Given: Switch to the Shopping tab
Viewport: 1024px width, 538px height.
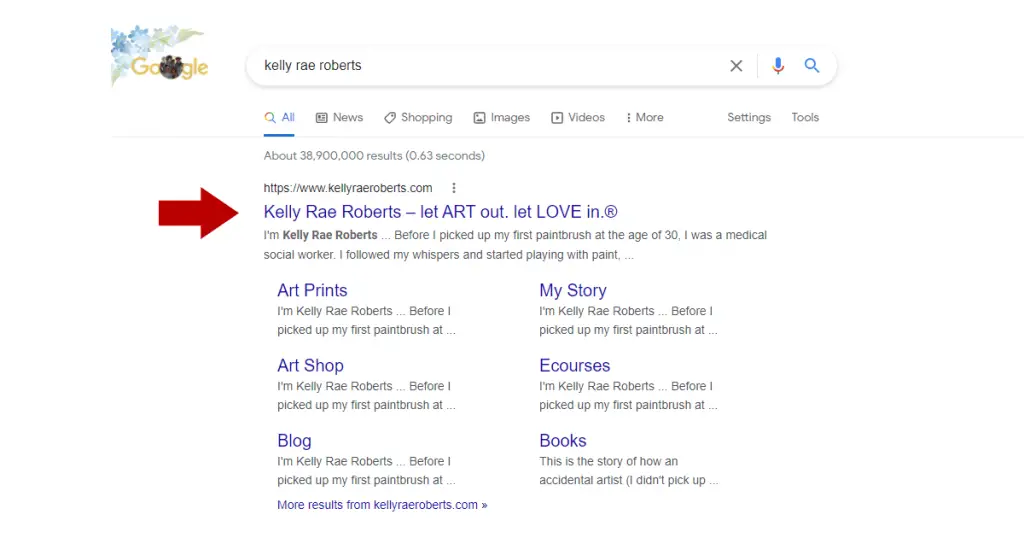Looking at the screenshot, I should pos(418,118).
